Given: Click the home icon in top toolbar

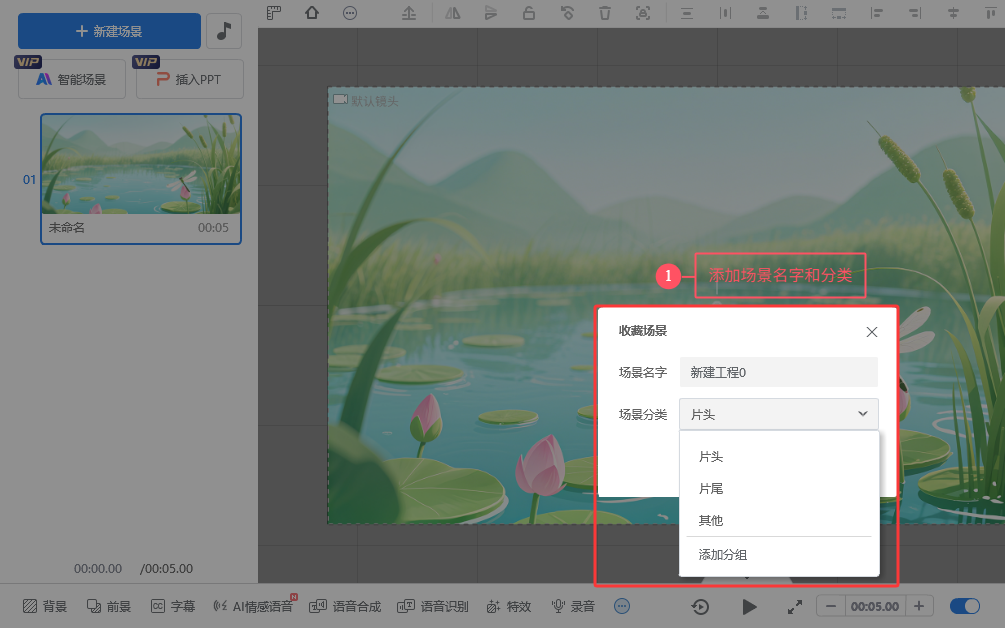Looking at the screenshot, I should [312, 13].
